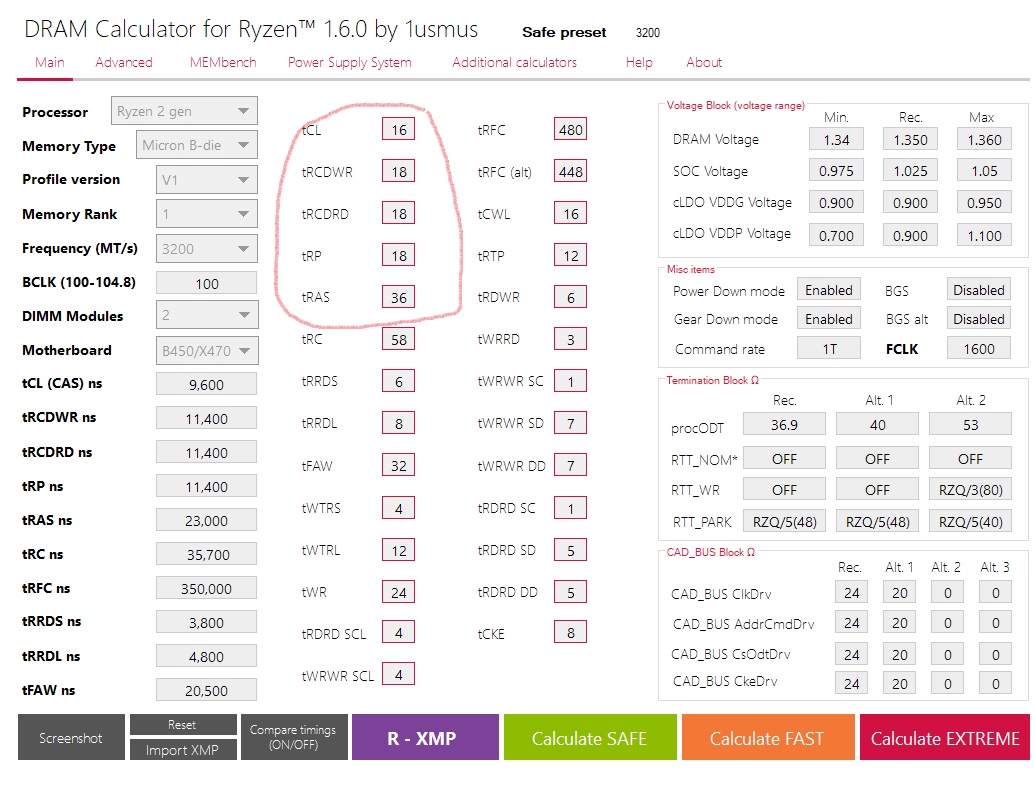
Task: Click the procODT Rec. value 36.9
Action: coord(784,424)
